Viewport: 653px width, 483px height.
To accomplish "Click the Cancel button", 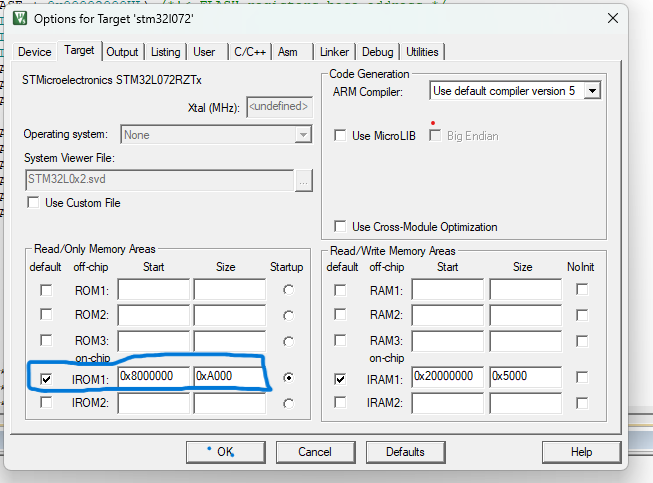I will point(315,452).
